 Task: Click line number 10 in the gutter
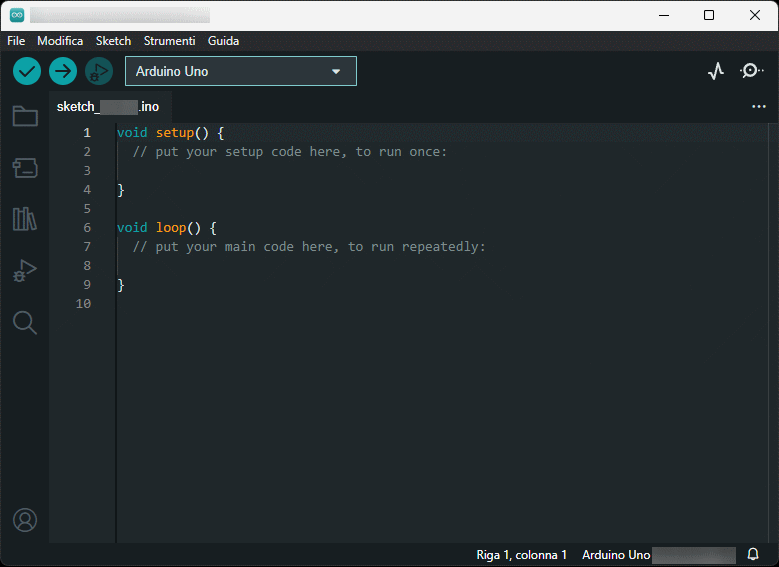(x=83, y=304)
